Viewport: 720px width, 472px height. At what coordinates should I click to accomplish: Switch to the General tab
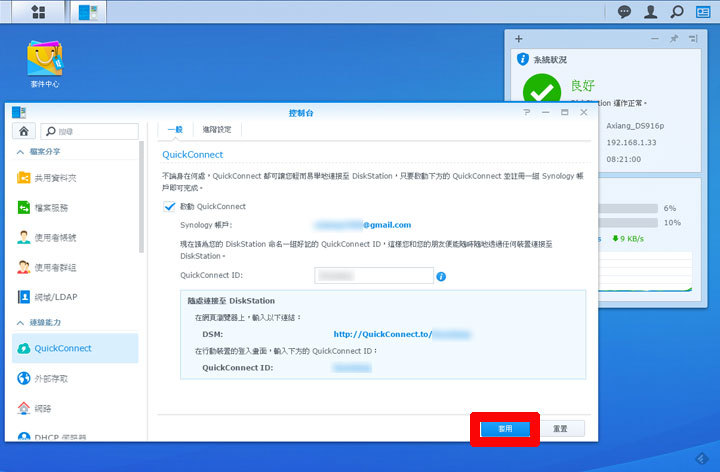[175, 129]
